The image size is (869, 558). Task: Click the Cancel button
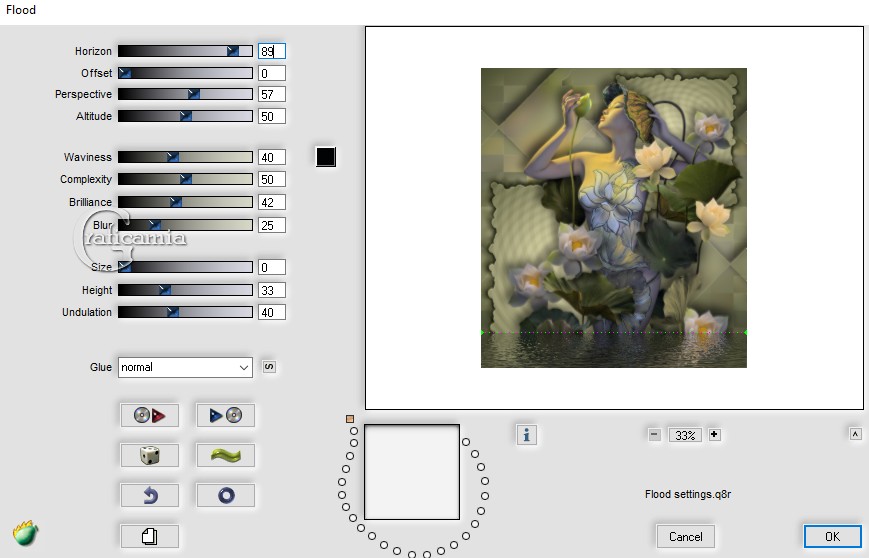click(686, 536)
